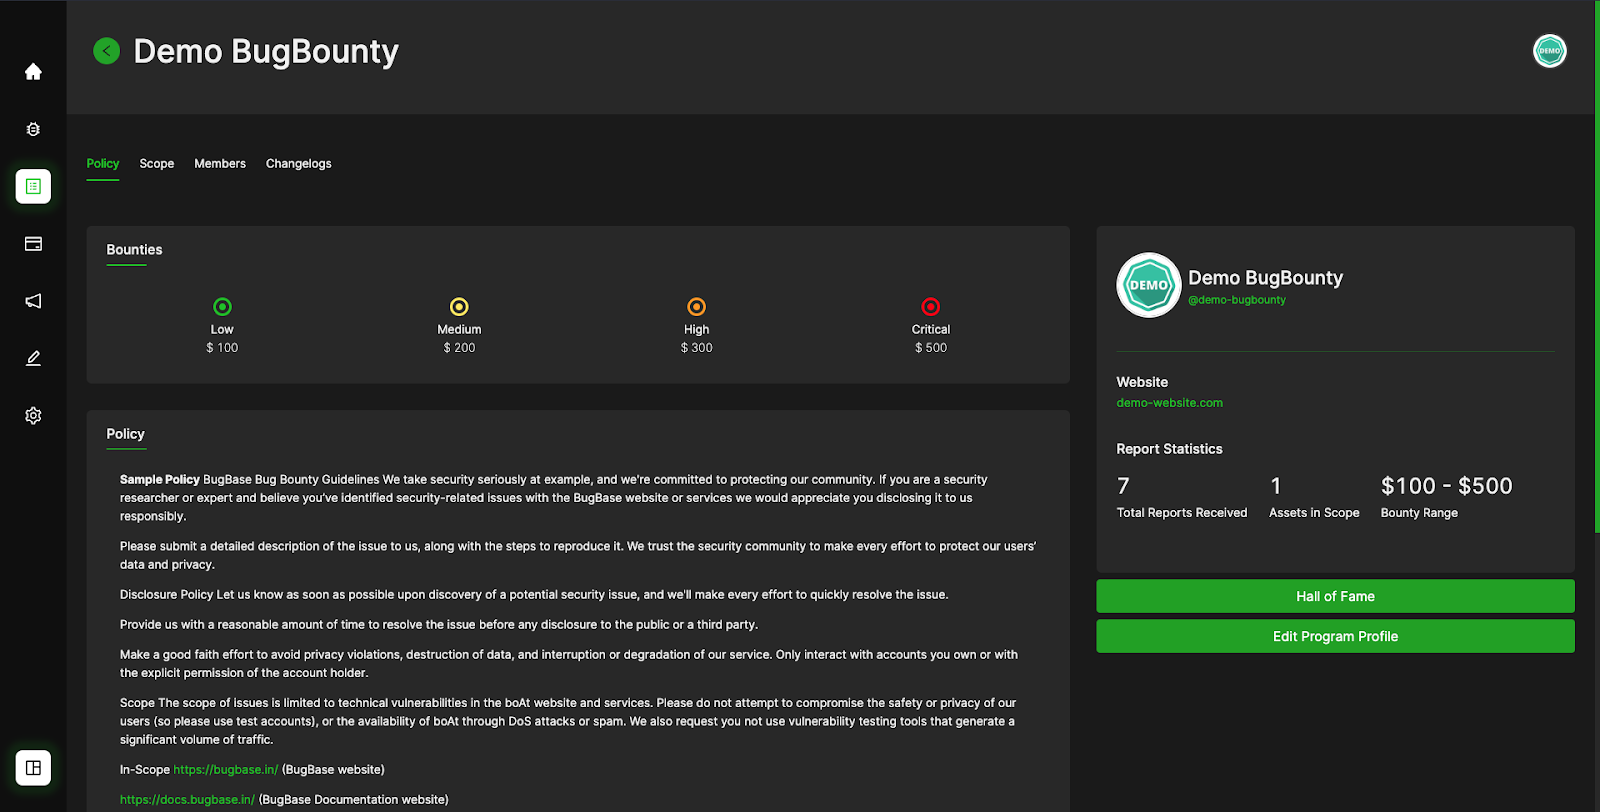Click the Website label in profile card
This screenshot has width=1600, height=812.
1142,382
